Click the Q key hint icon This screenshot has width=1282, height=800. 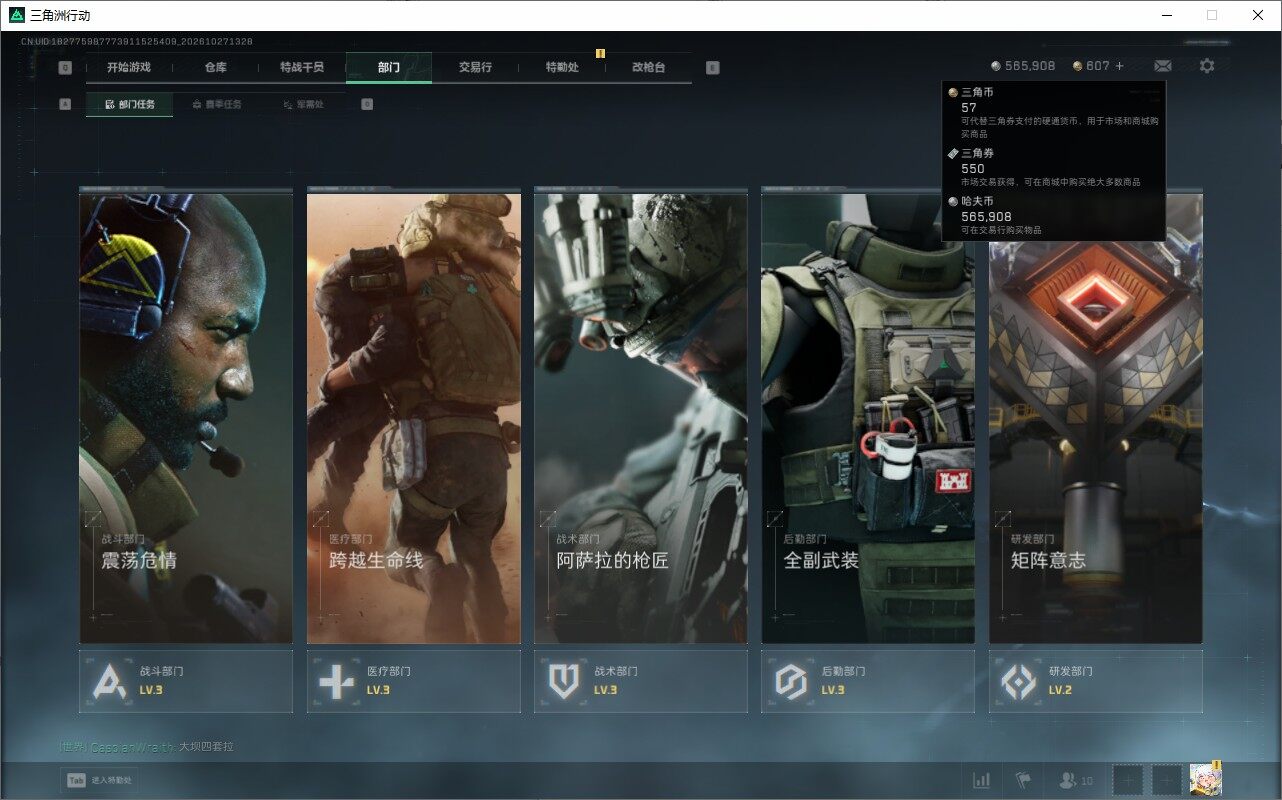[x=65, y=68]
